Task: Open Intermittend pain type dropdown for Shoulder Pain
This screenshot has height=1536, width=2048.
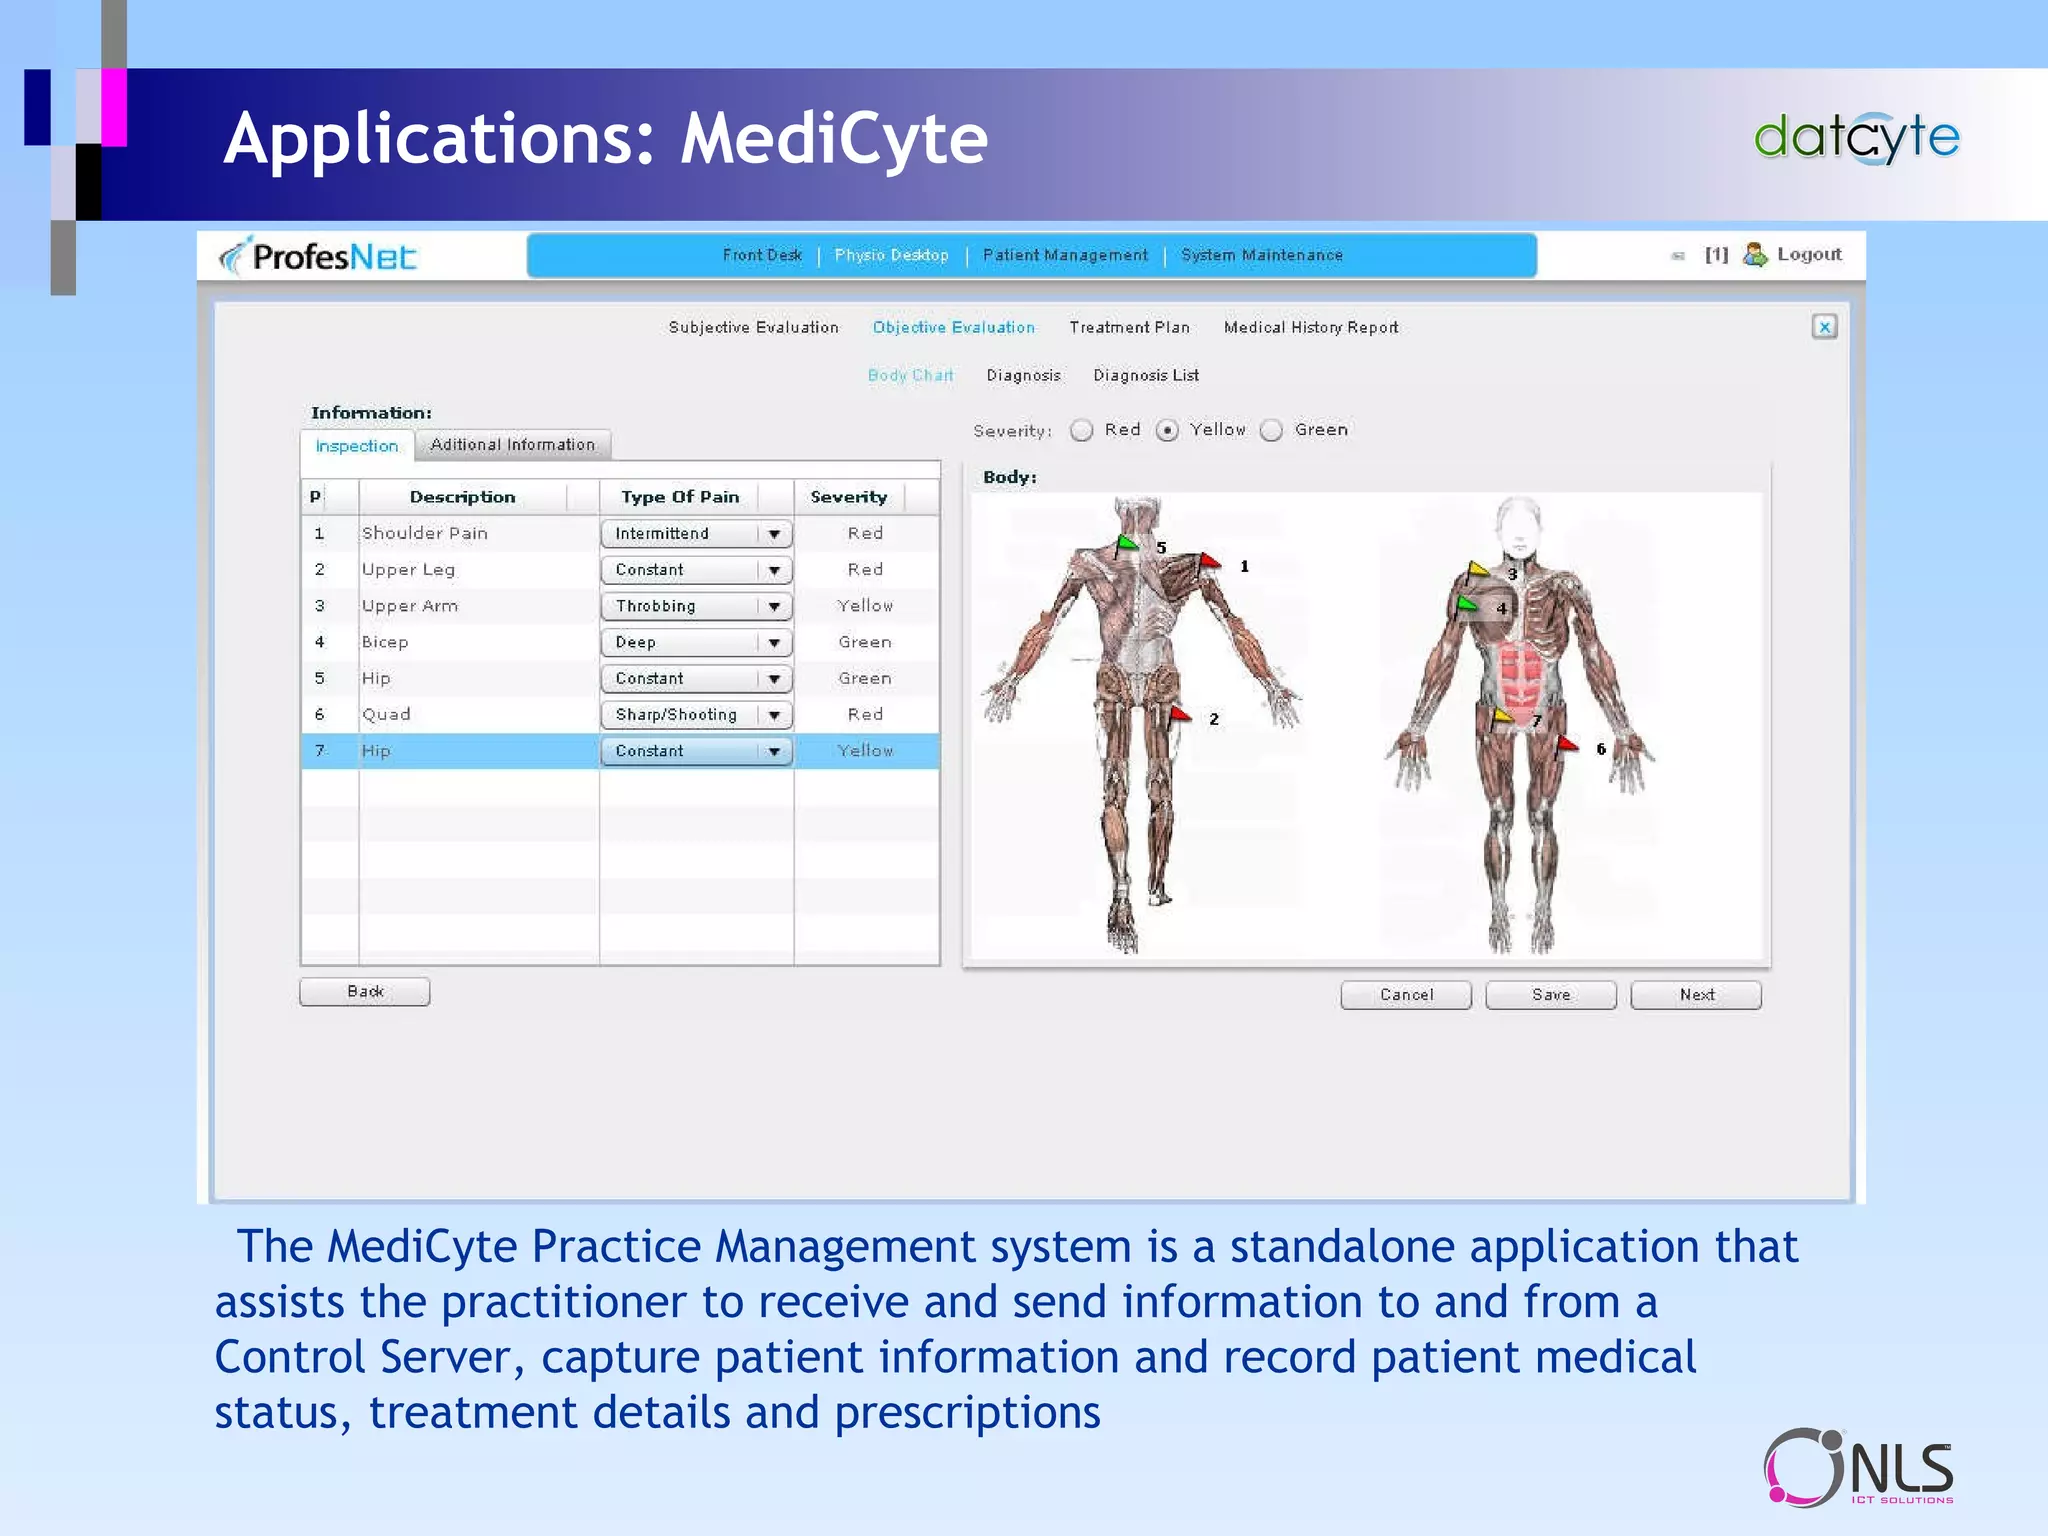Action: click(697, 534)
